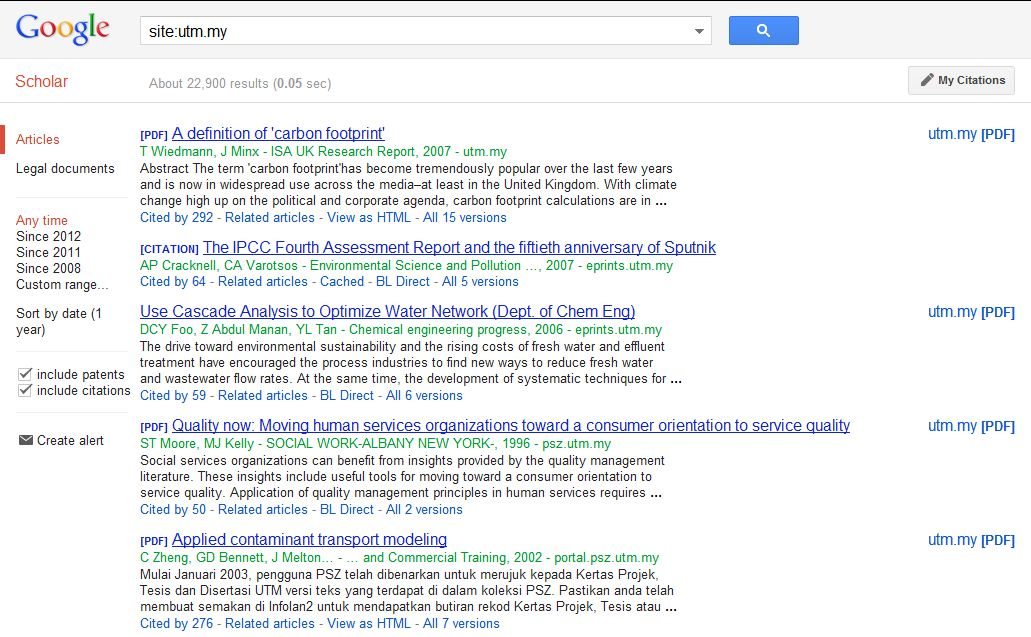Screen dimensions: 1031x637
Task: Click 'Cited by 59' link
Action: click(x=173, y=396)
